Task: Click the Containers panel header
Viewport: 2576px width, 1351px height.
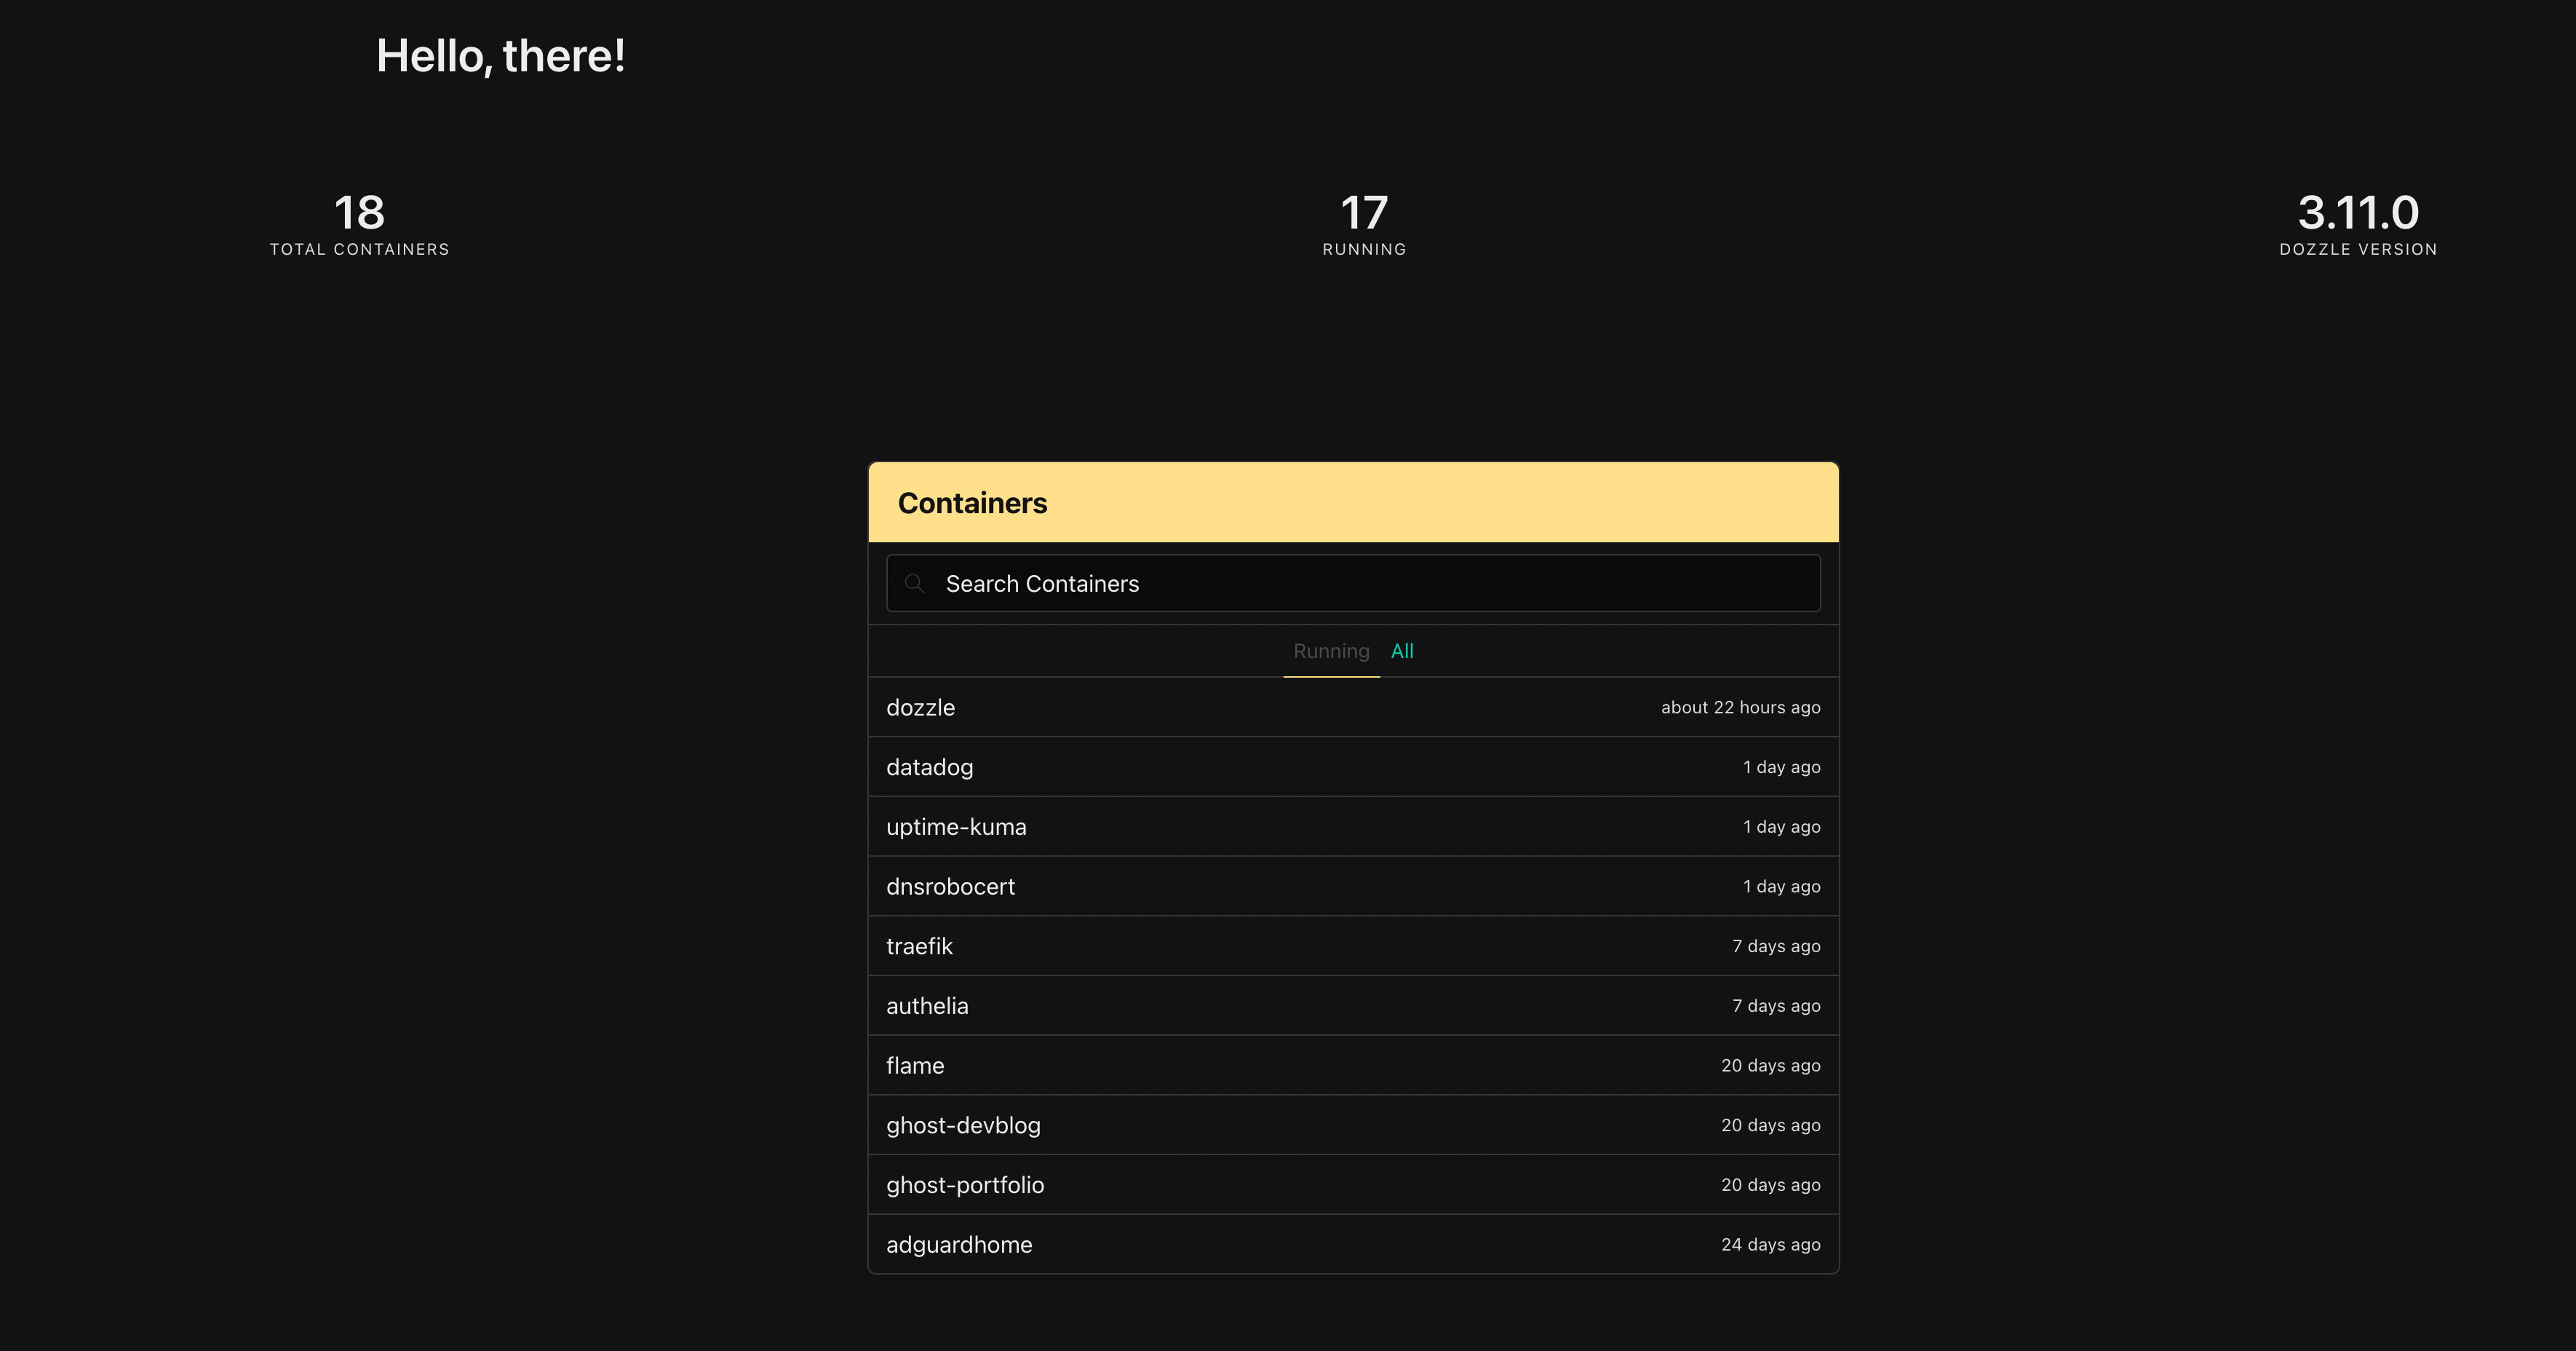Action: point(973,503)
